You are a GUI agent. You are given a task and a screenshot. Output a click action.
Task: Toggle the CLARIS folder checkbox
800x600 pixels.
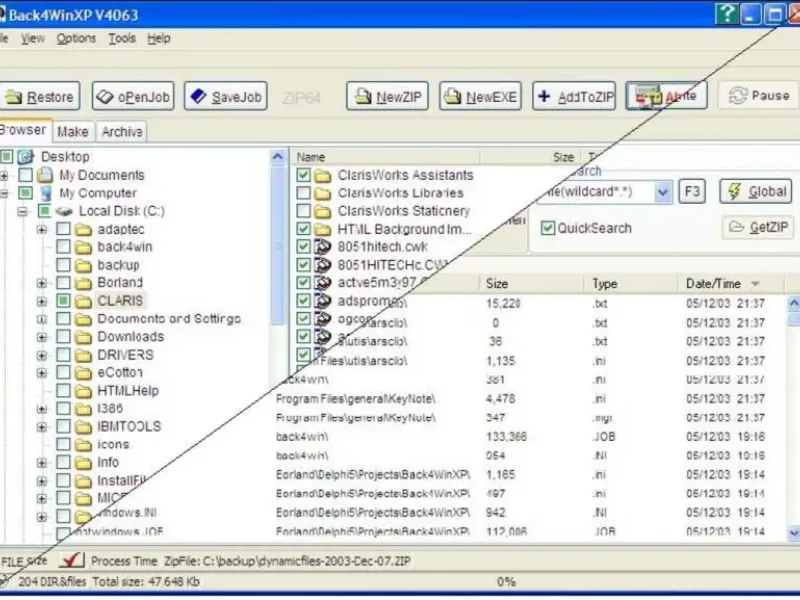[63, 301]
